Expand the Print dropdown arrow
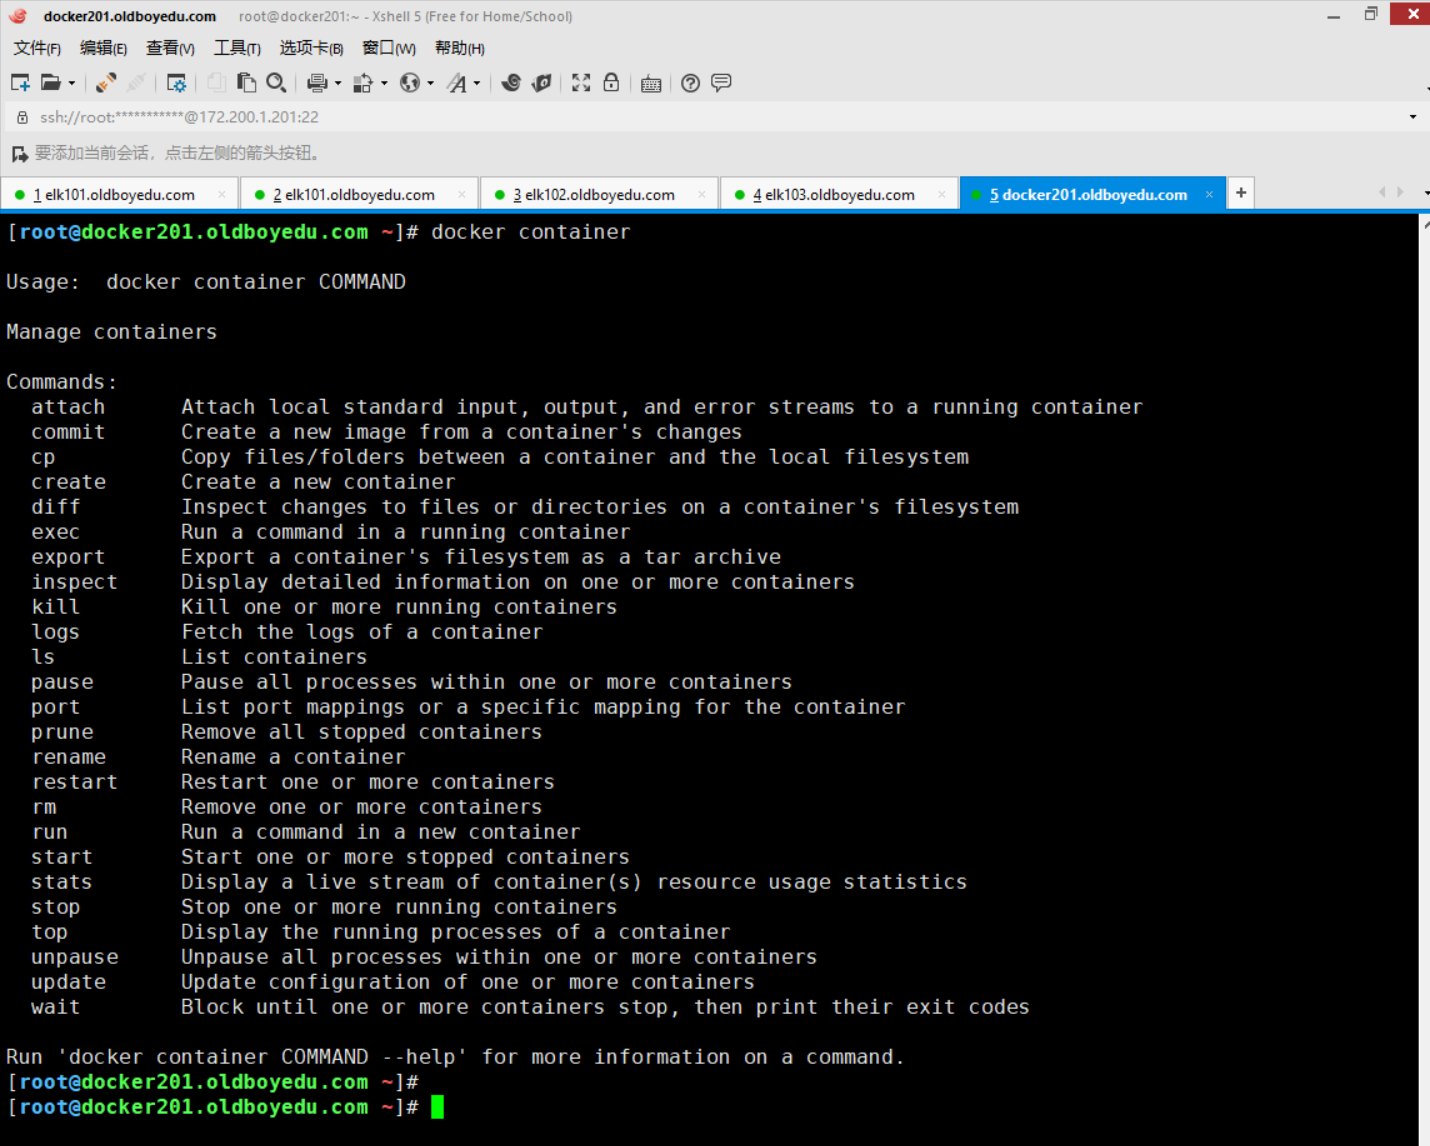This screenshot has width=1430, height=1146. tap(338, 84)
